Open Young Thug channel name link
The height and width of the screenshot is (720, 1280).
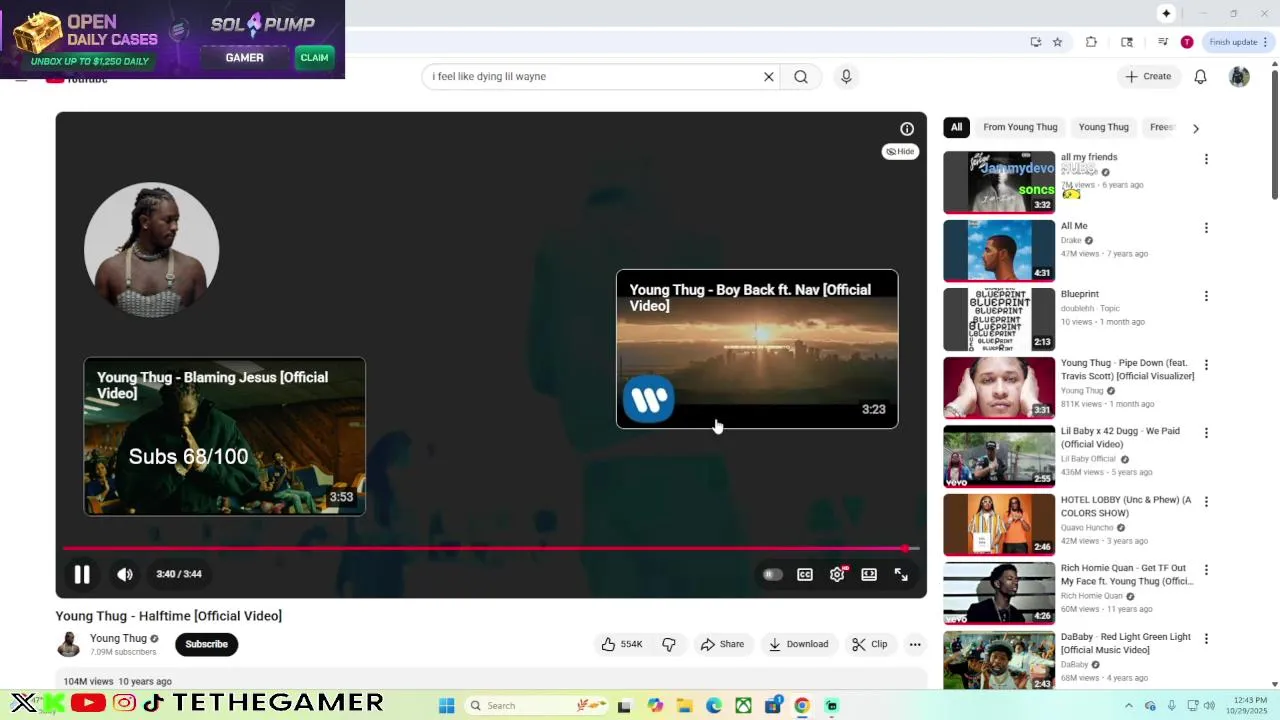118,638
